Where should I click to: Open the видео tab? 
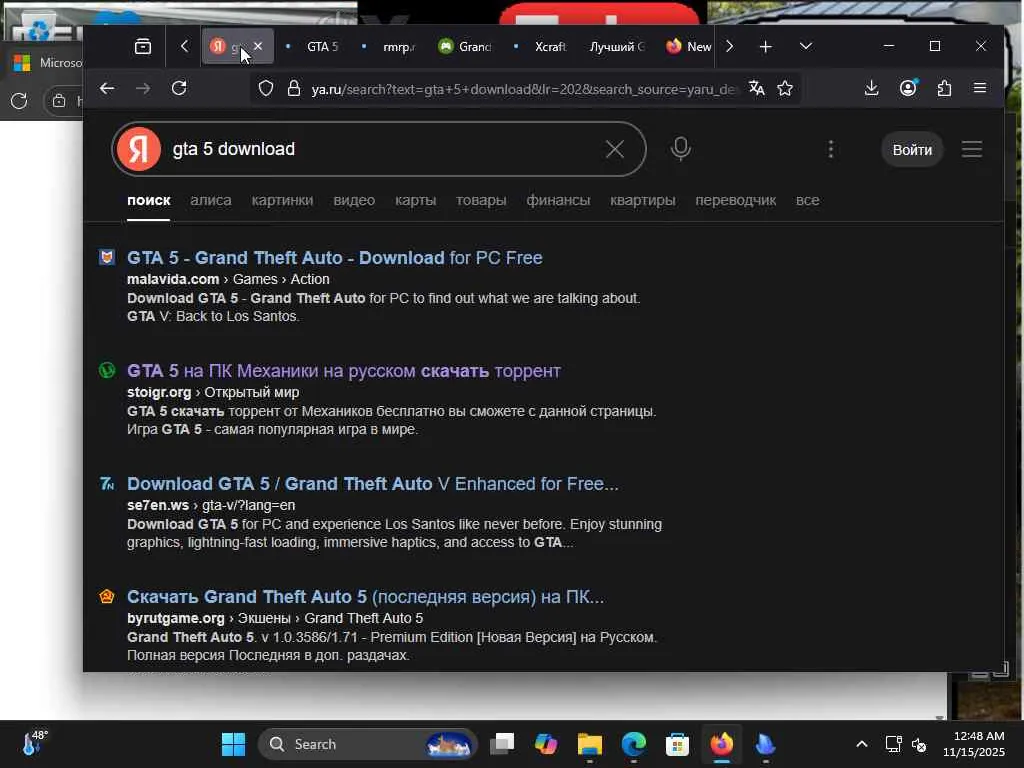coord(354,200)
